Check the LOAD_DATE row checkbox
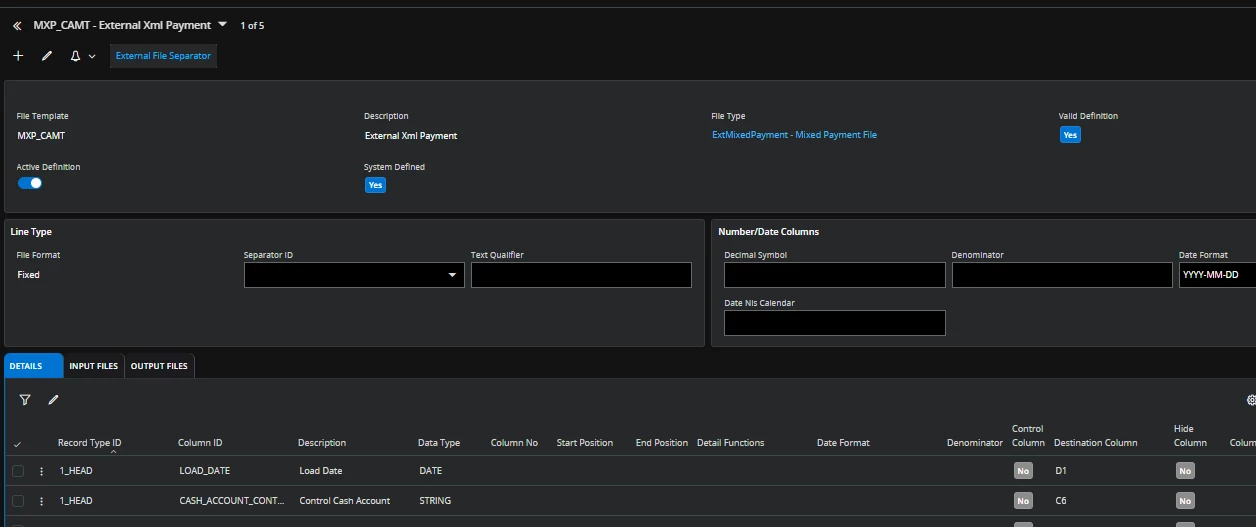This screenshot has width=1256, height=527. pos(18,471)
